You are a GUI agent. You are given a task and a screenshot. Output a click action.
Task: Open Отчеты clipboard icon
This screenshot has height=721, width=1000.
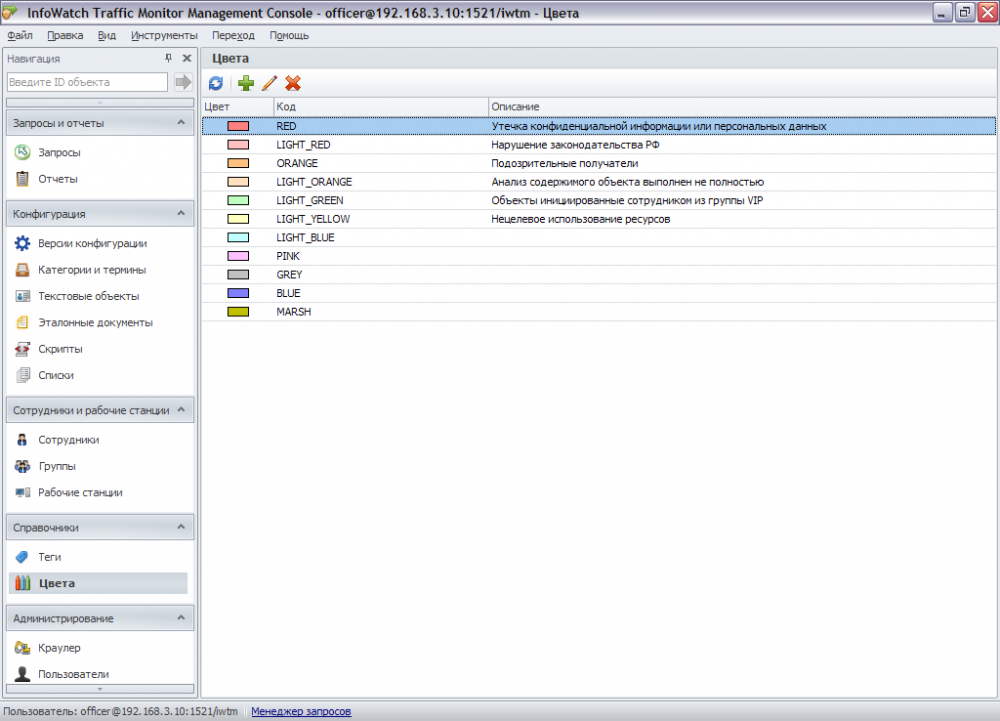click(22, 178)
